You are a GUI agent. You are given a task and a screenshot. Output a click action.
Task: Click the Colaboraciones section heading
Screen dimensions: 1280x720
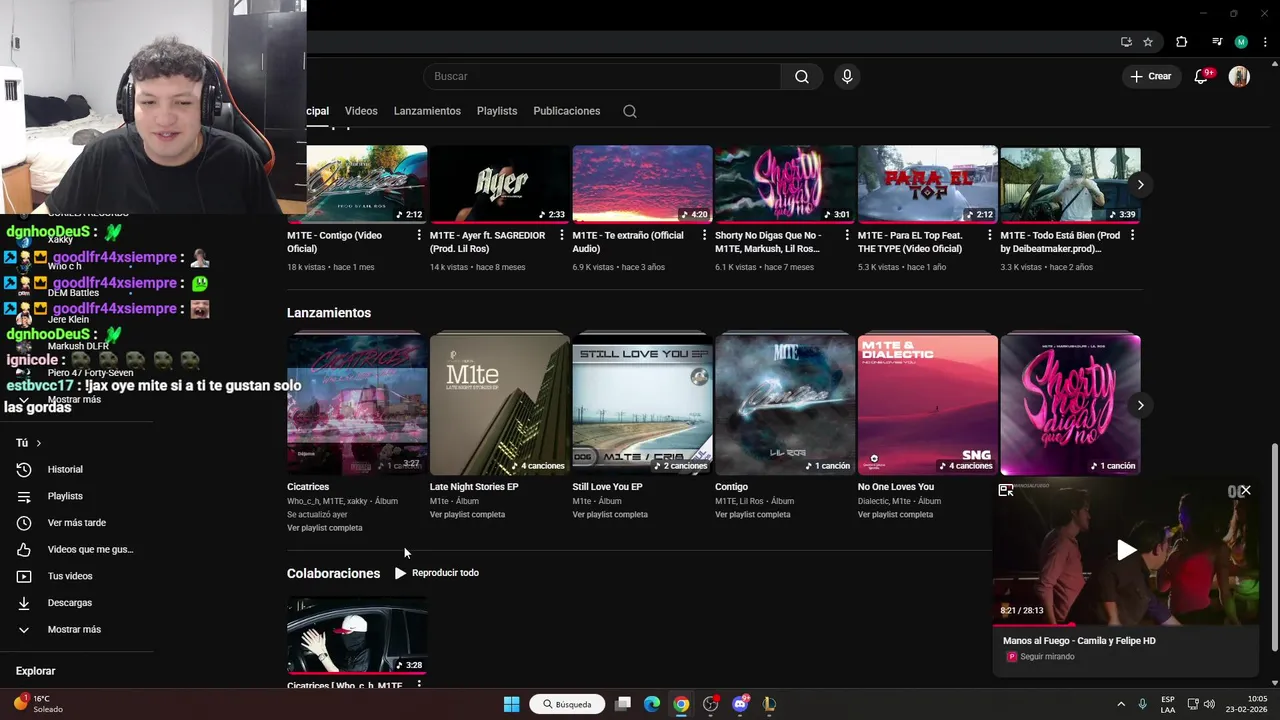point(333,574)
